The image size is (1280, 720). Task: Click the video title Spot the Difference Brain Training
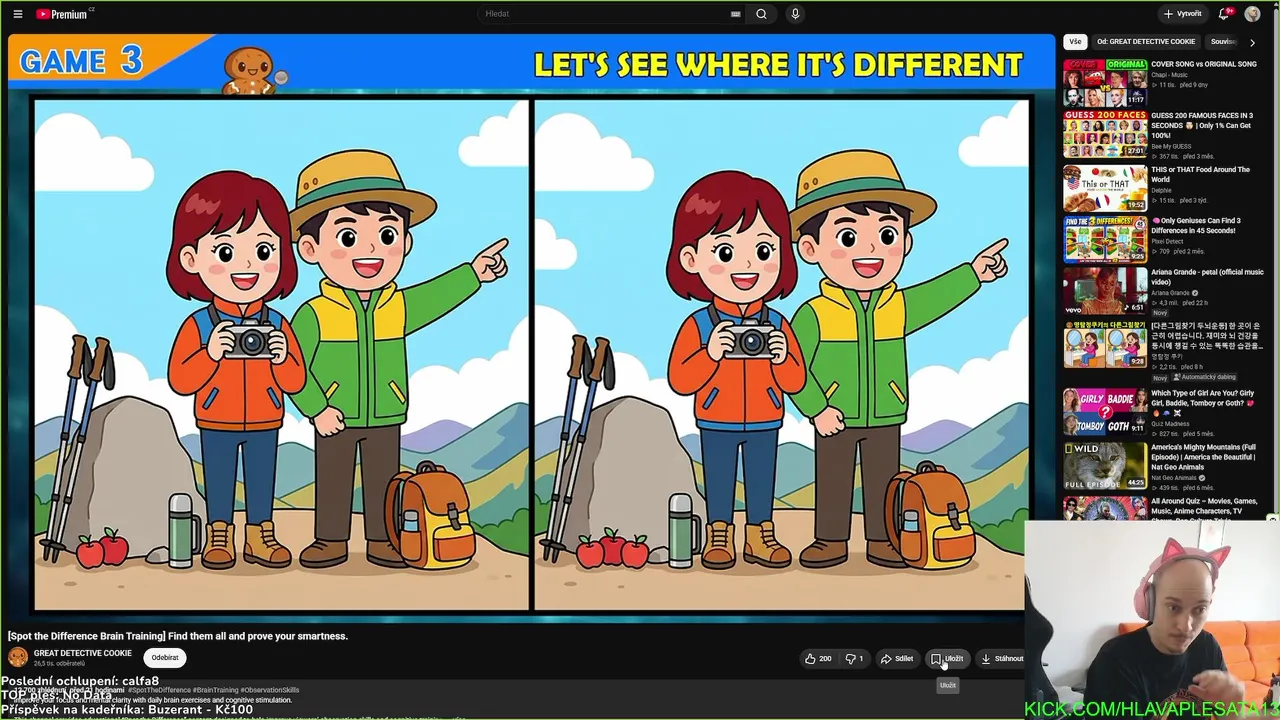click(178, 636)
